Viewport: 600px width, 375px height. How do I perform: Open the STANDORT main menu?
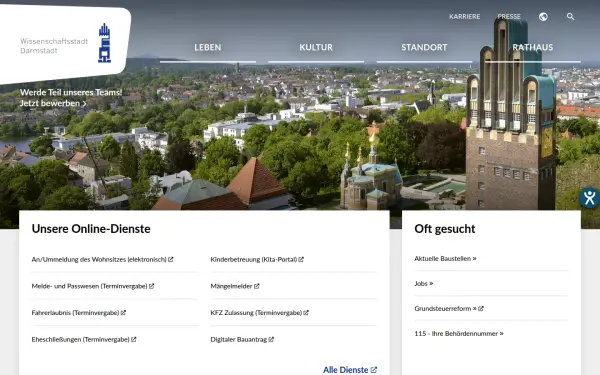424,47
